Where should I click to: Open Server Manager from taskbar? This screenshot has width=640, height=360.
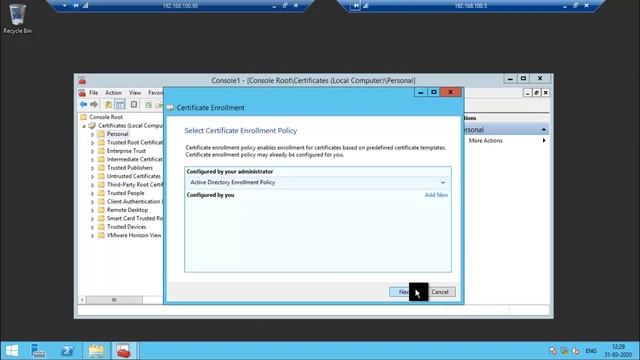click(x=38, y=351)
